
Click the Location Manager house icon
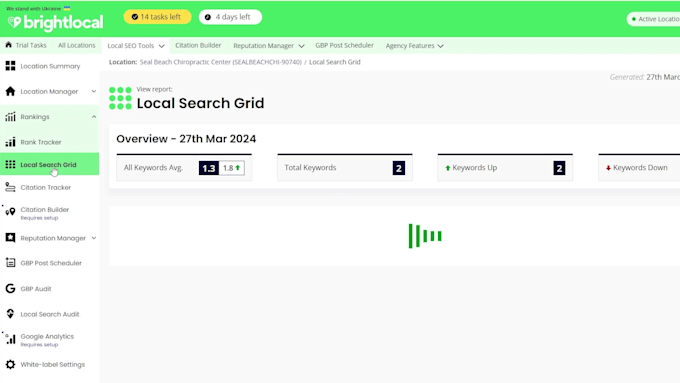click(x=10, y=91)
